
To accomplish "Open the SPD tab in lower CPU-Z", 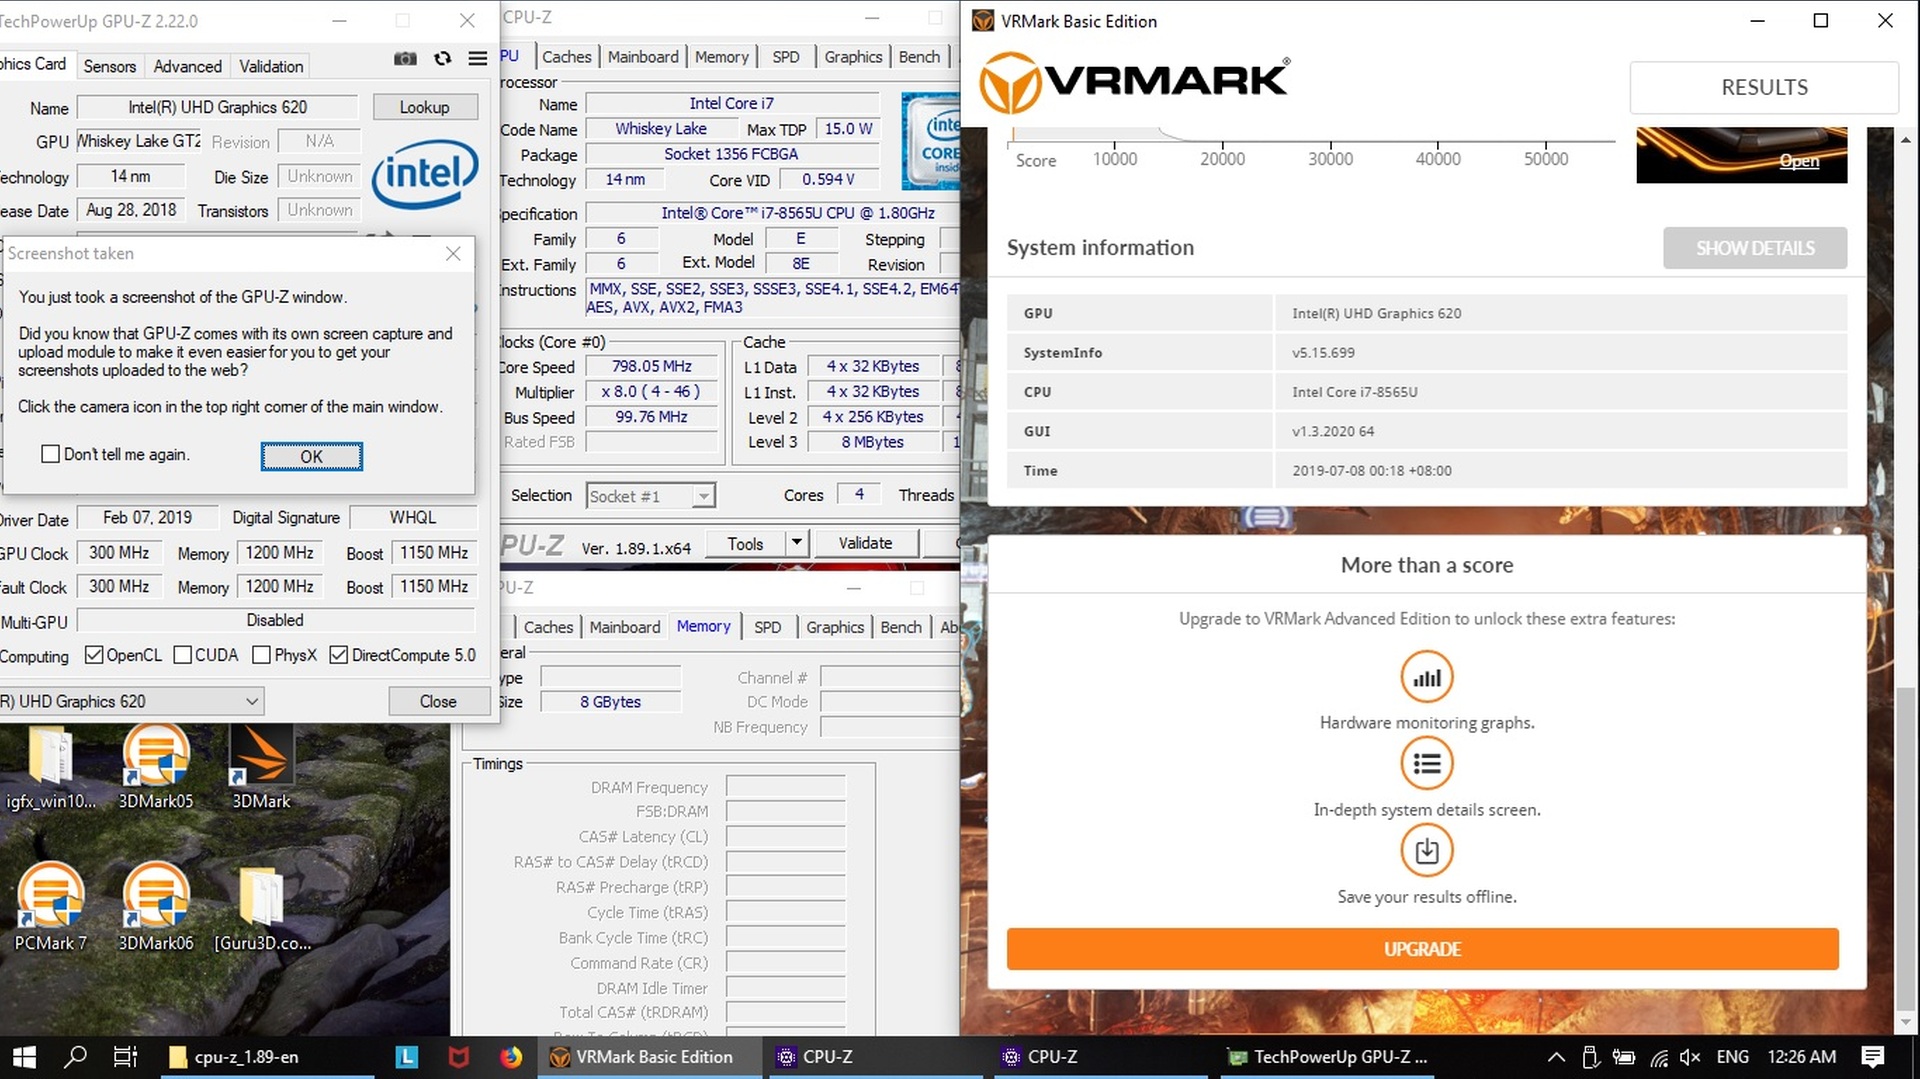I will click(x=768, y=627).
